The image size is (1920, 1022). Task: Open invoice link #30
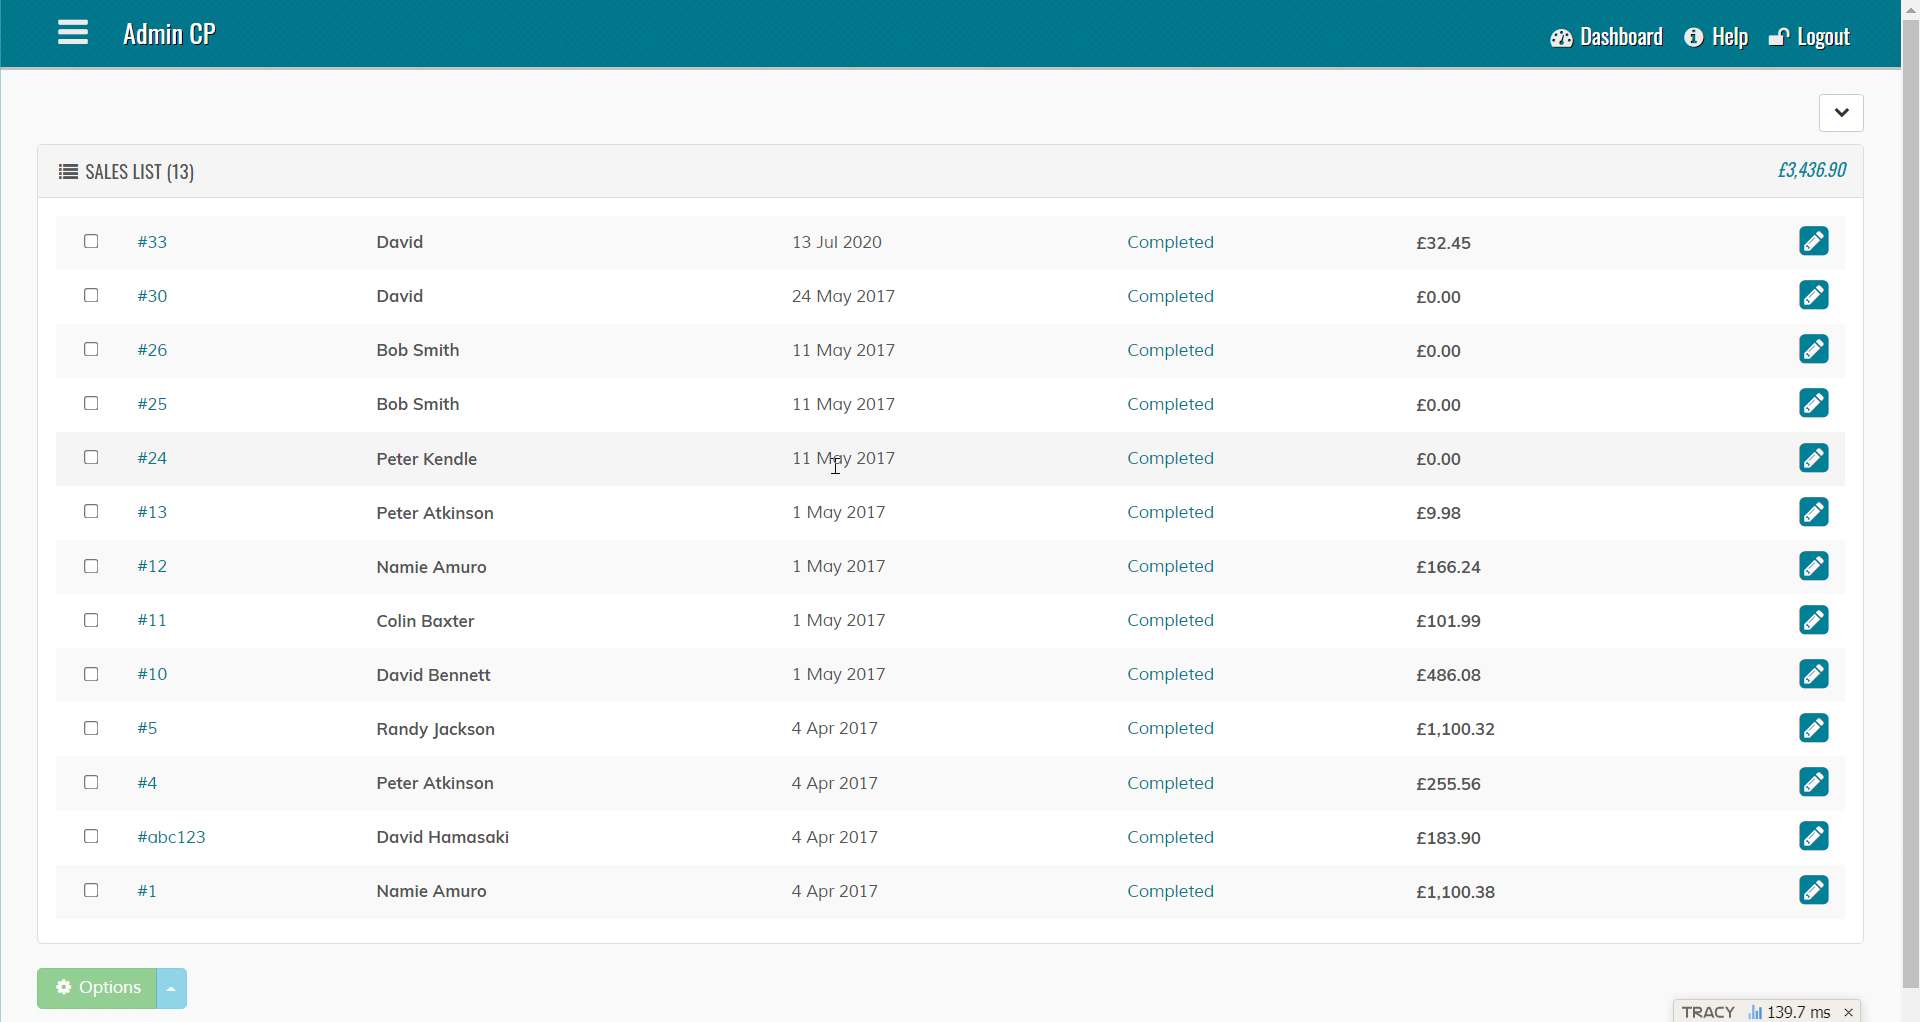pos(152,296)
